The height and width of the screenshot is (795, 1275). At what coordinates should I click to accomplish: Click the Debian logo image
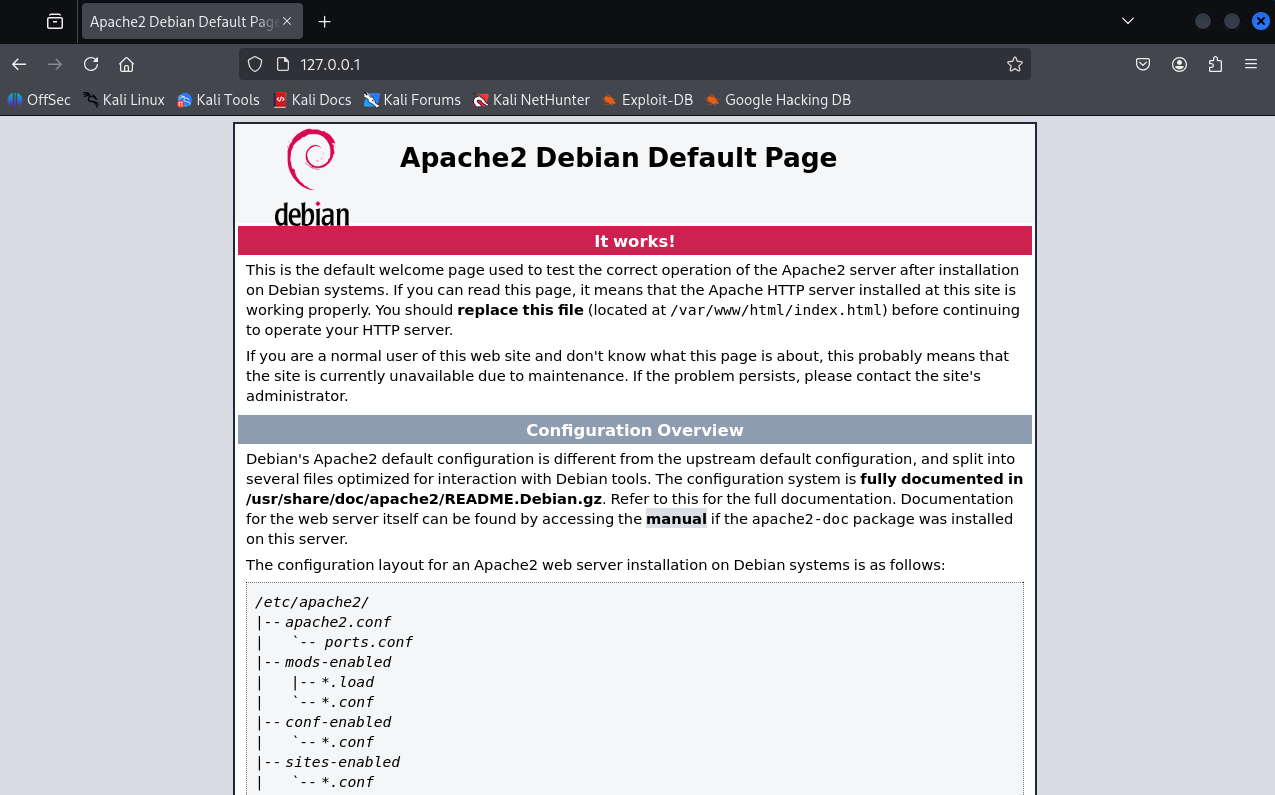coord(312,177)
